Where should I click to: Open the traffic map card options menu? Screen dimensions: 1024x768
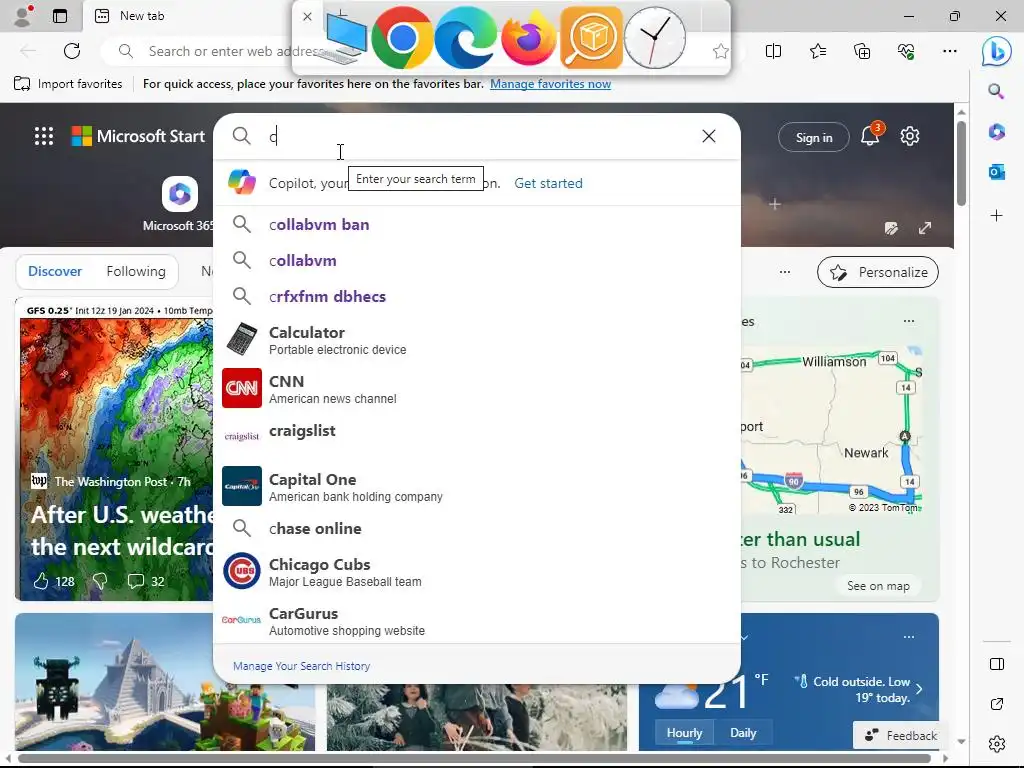click(x=908, y=321)
